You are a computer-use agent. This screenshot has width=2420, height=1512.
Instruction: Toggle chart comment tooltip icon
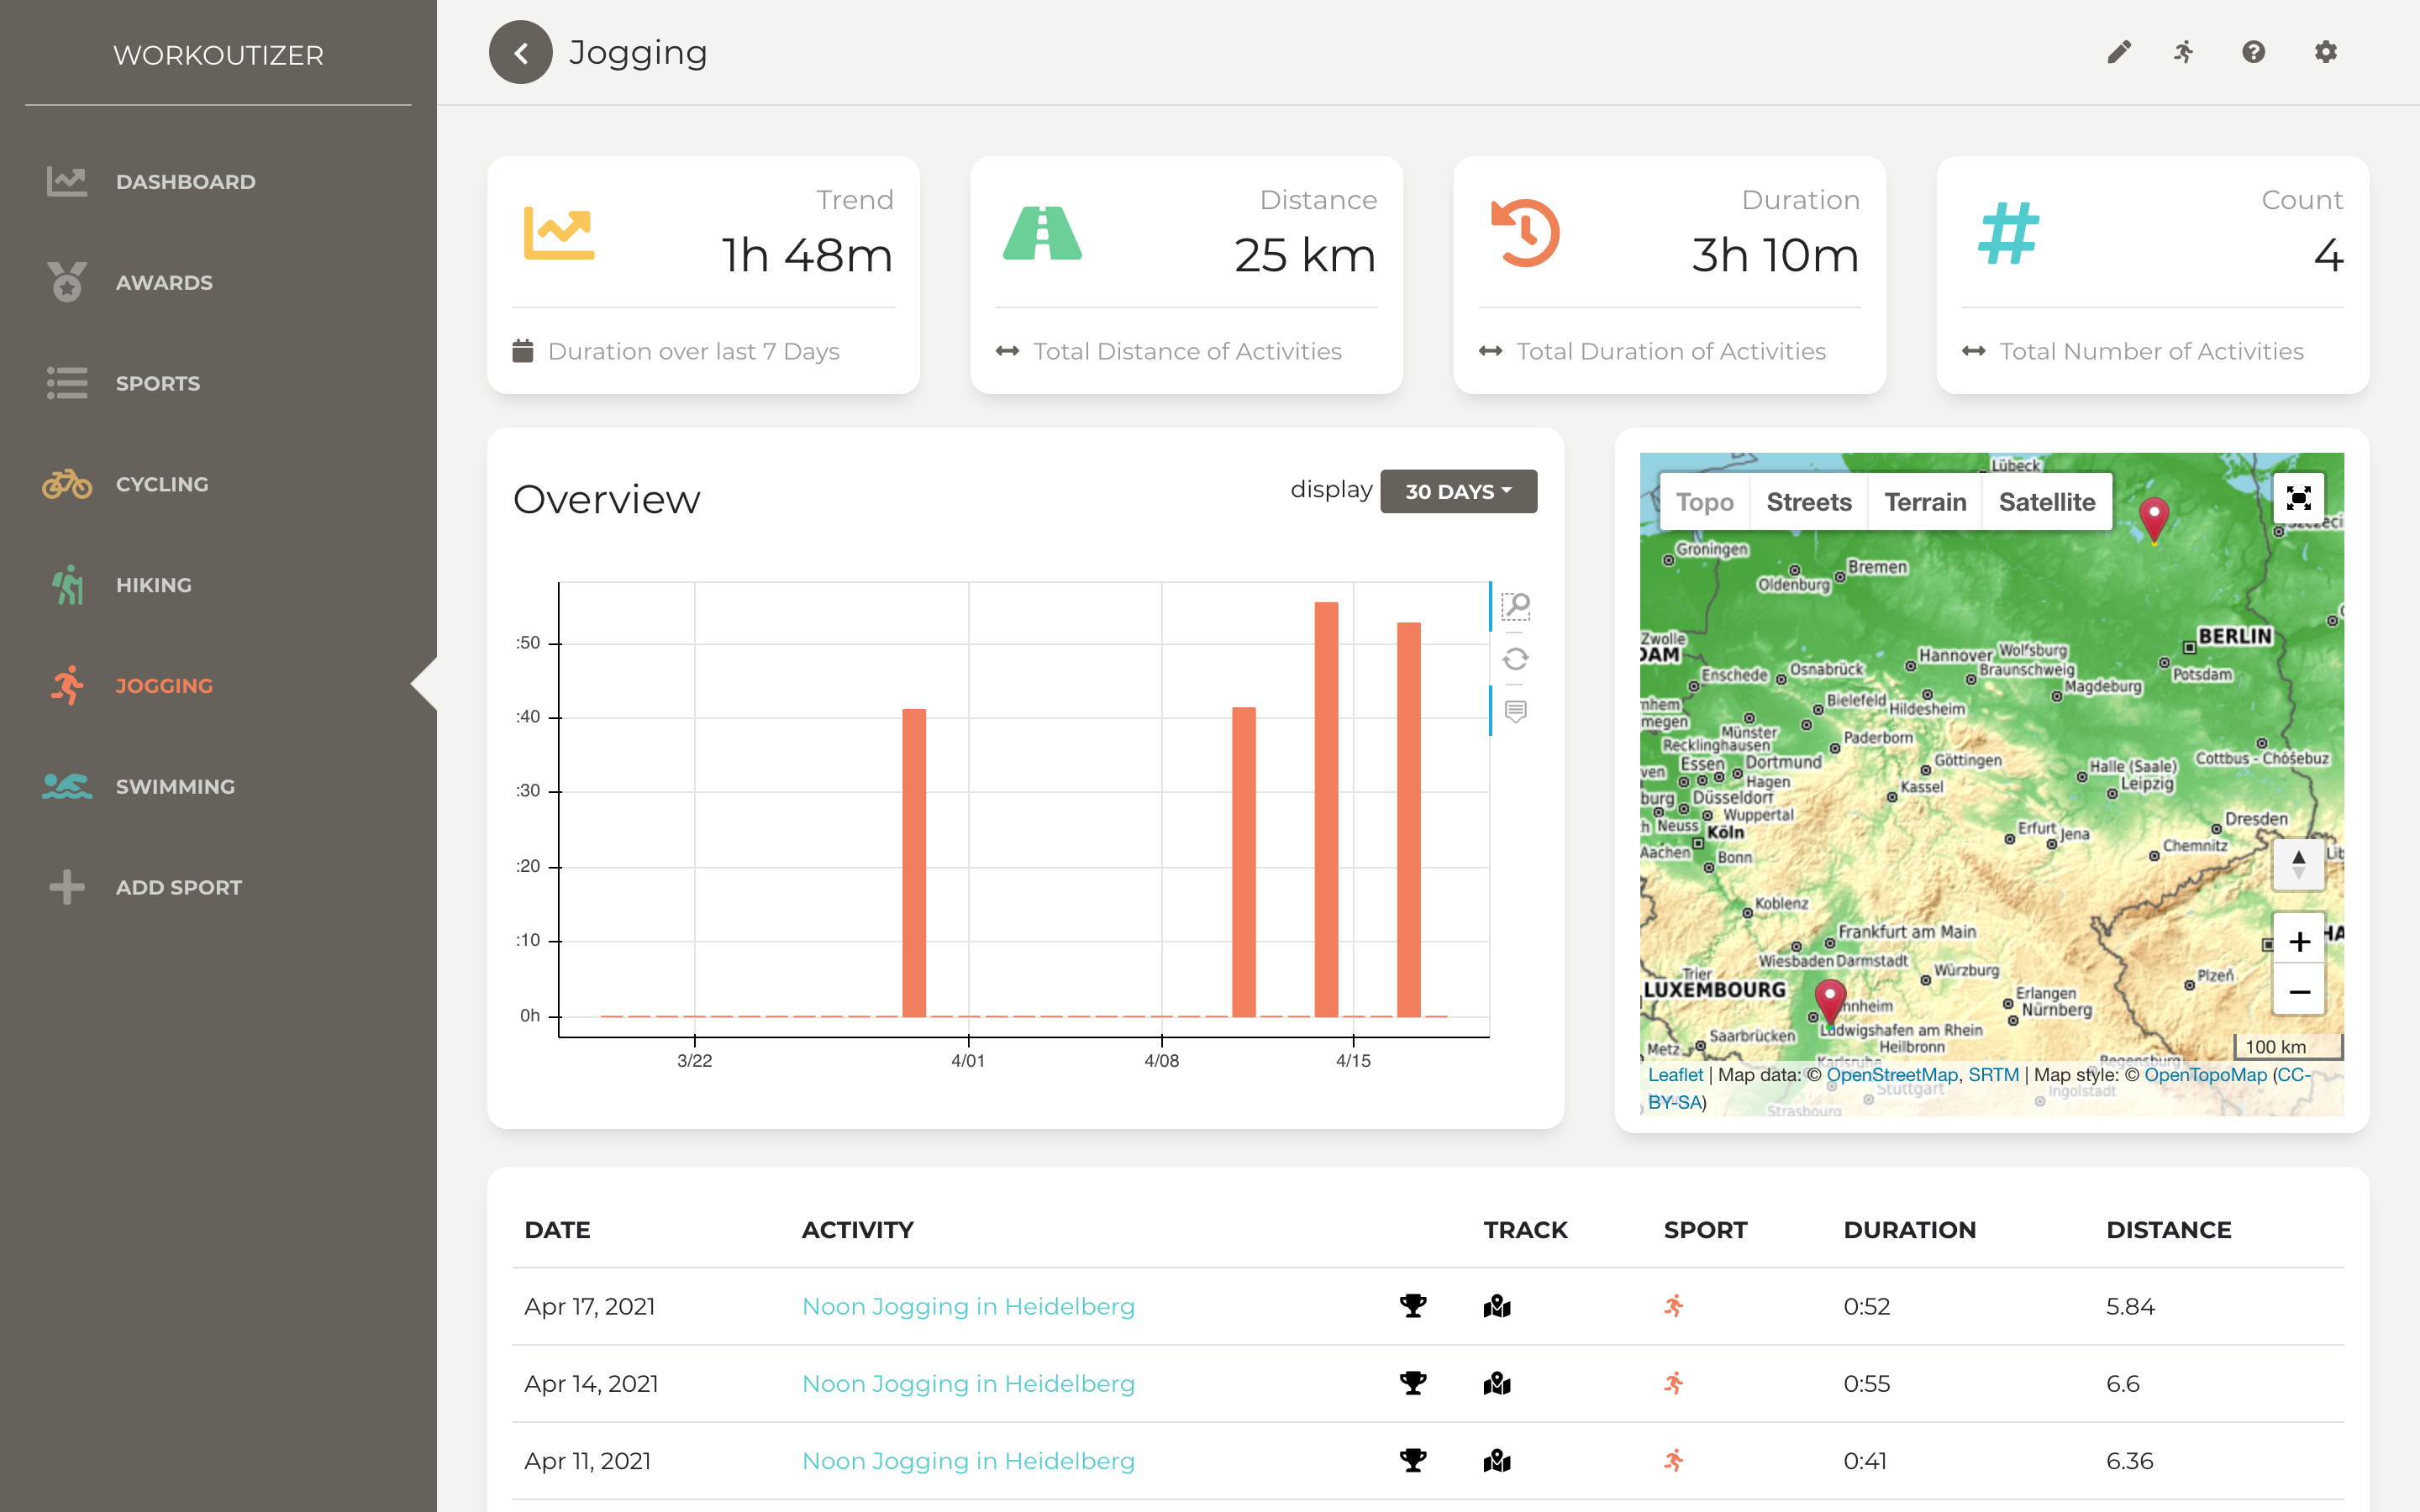(x=1516, y=712)
